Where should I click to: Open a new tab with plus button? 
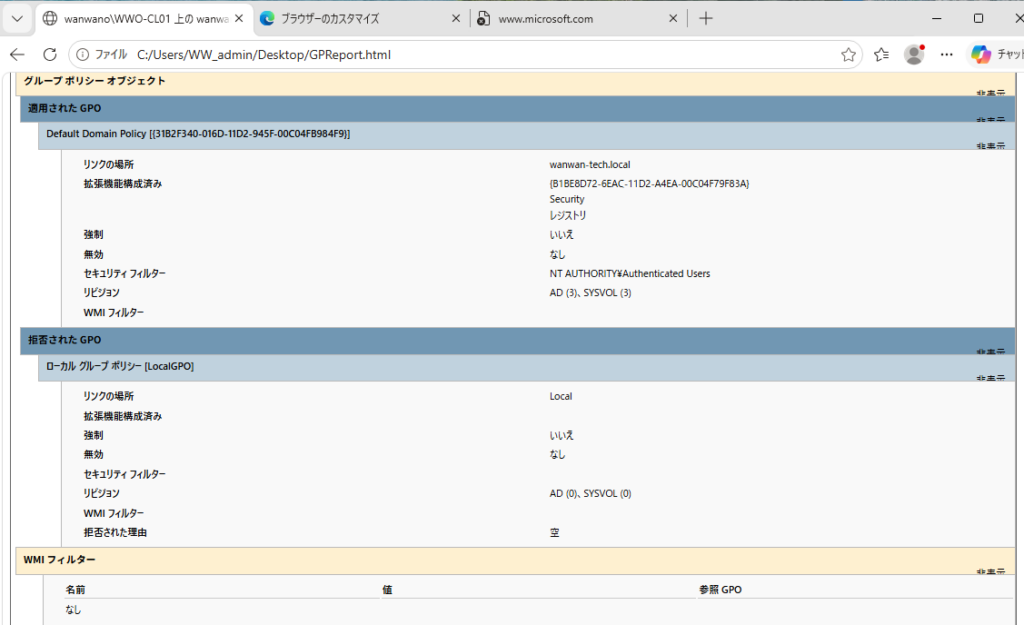pos(705,19)
